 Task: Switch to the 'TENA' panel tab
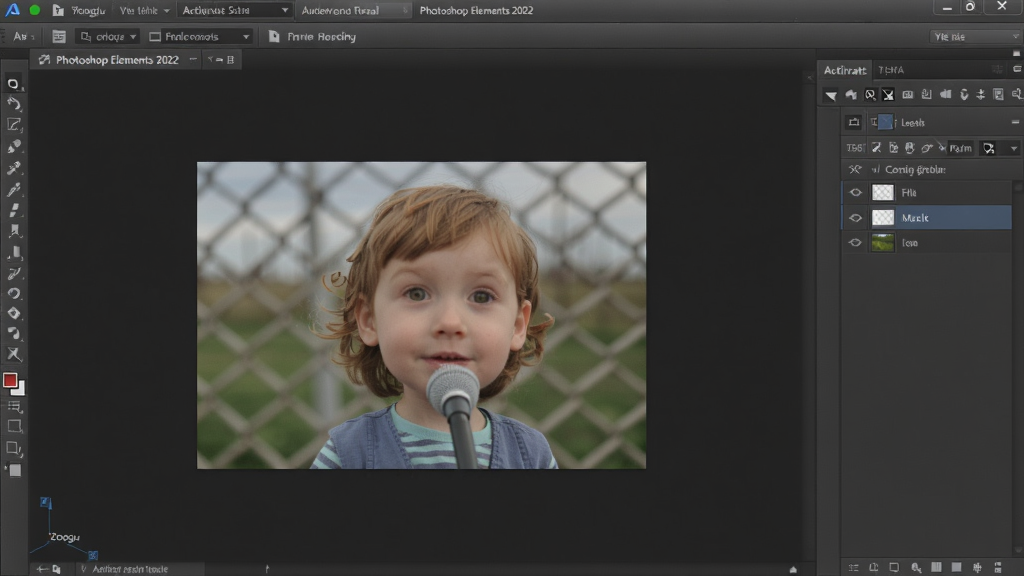pyautogui.click(x=891, y=70)
